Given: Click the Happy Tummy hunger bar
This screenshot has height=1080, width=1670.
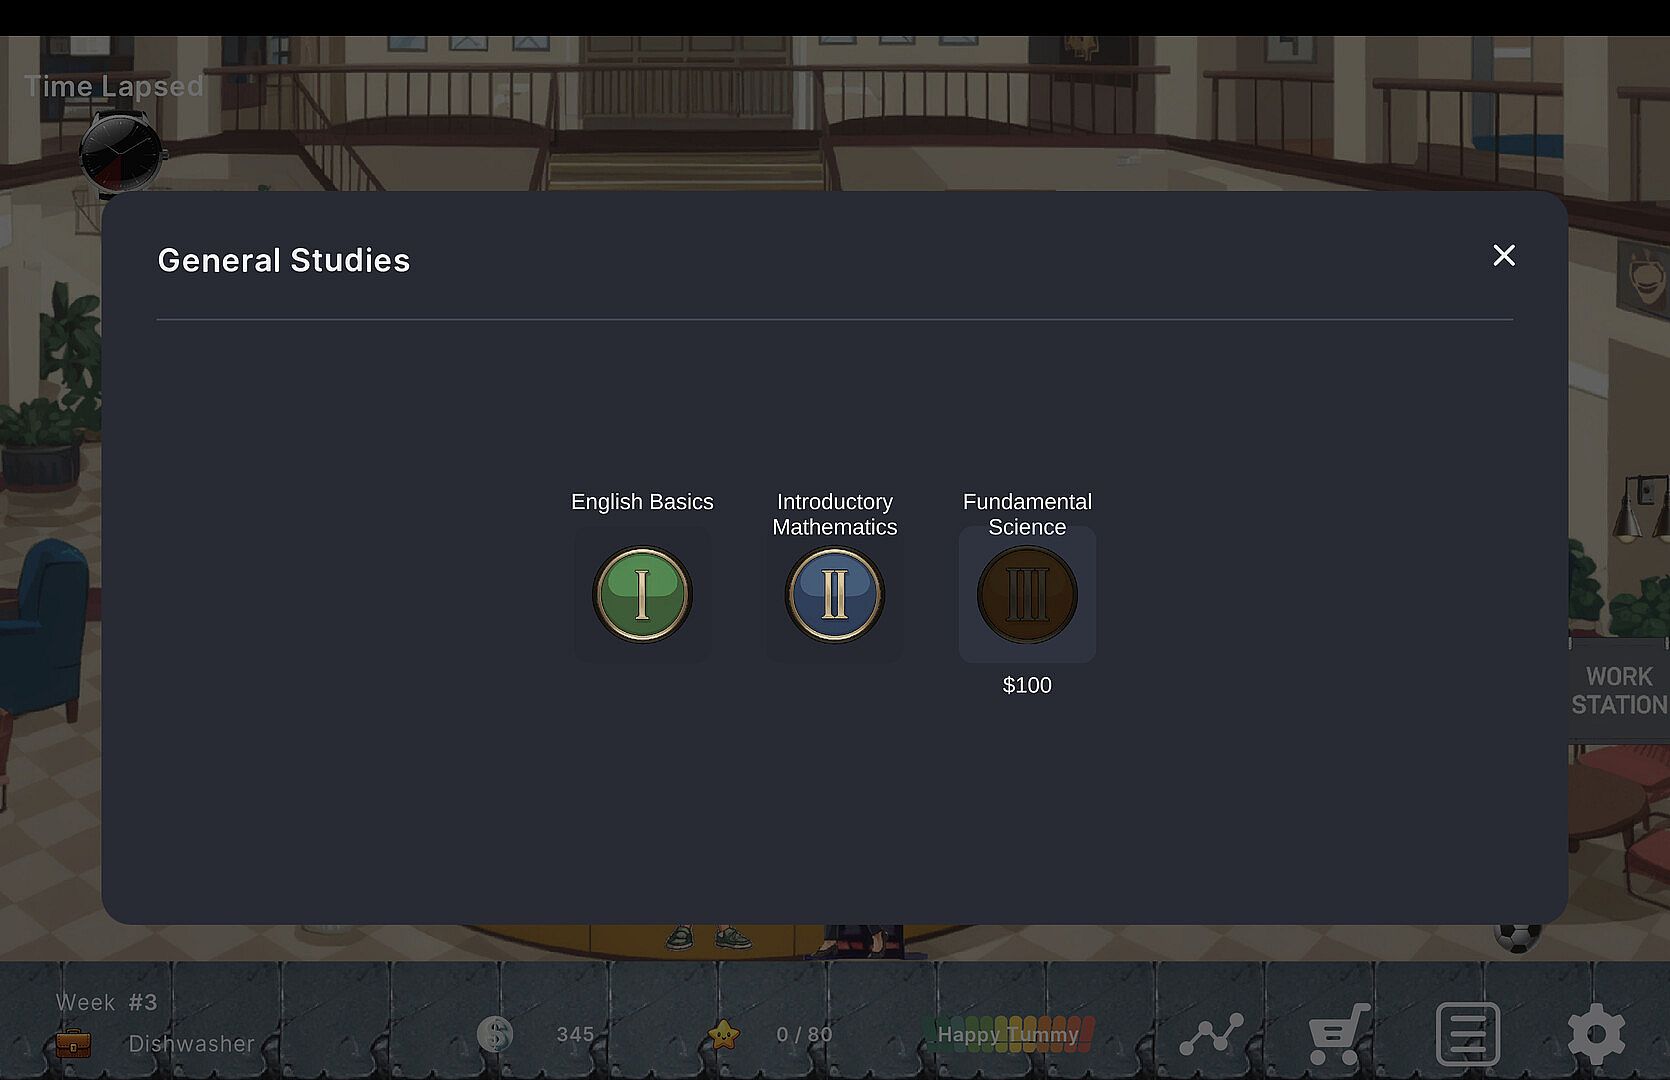Looking at the screenshot, I should point(1008,1034).
